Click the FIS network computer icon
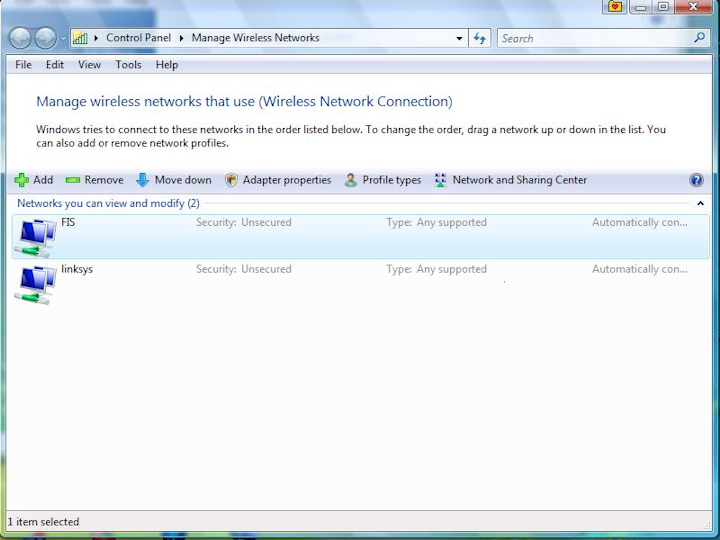The height and width of the screenshot is (540, 720). (35, 238)
